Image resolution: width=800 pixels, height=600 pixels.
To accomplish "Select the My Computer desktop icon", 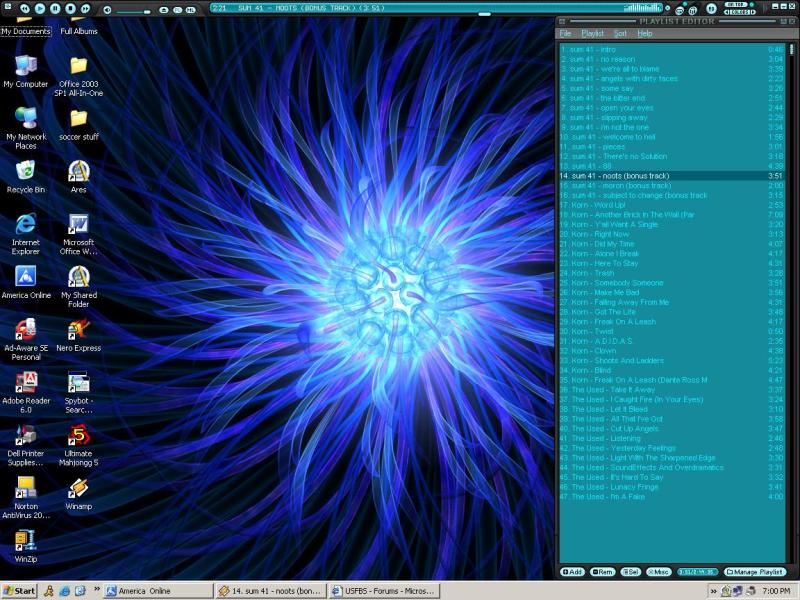I will pos(26,72).
